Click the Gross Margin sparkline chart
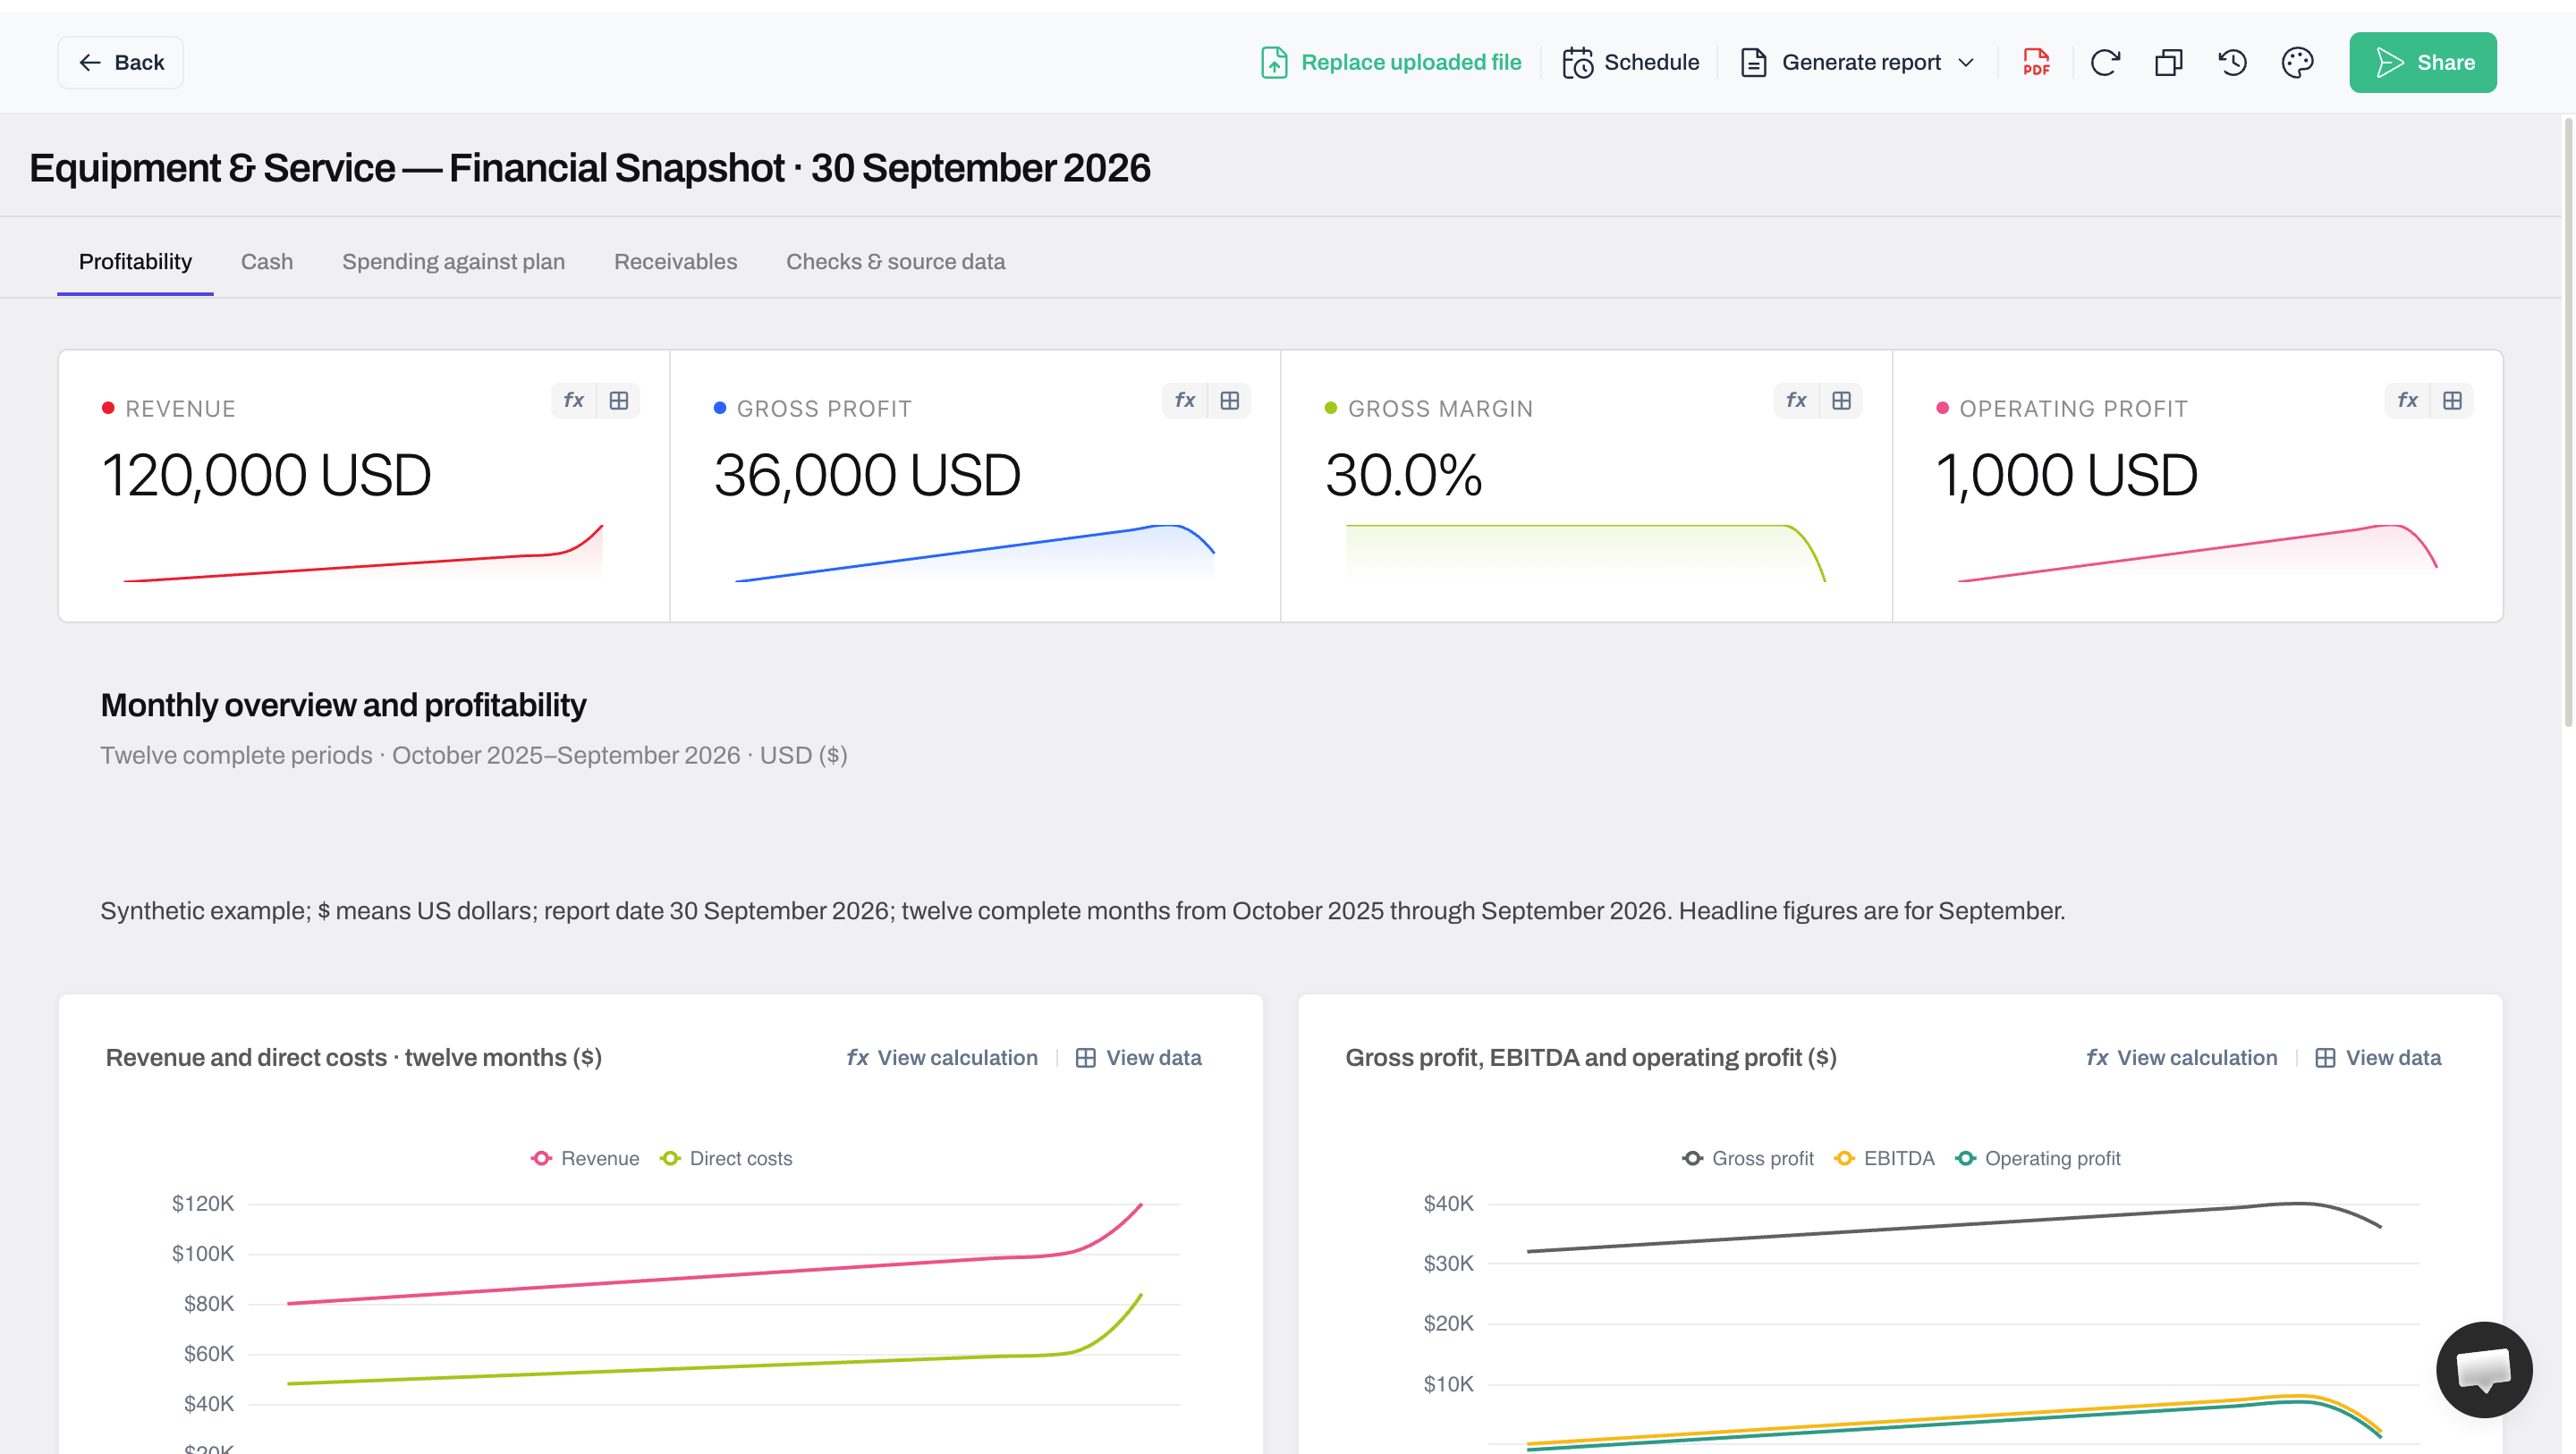Image resolution: width=2576 pixels, height=1454 pixels. (1585, 553)
